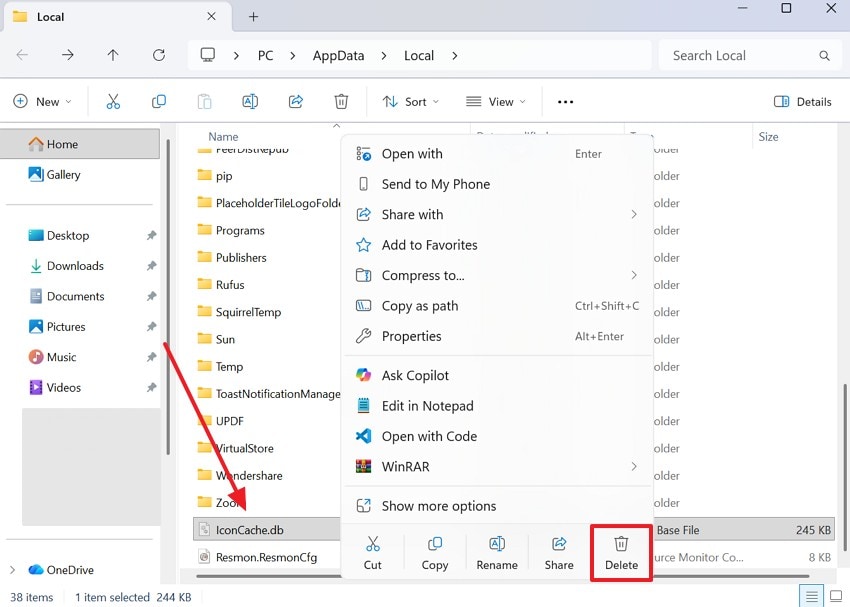The height and width of the screenshot is (607, 850).
Task: Click Local in the address bar
Action: click(x=419, y=55)
